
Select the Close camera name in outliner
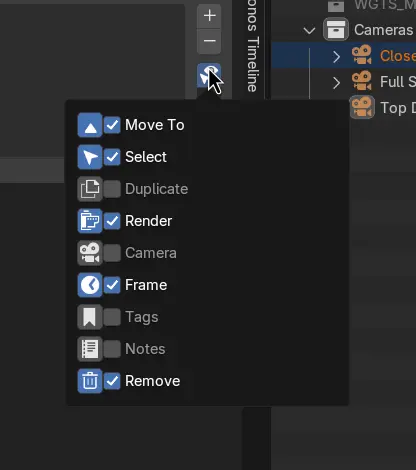click(x=398, y=56)
